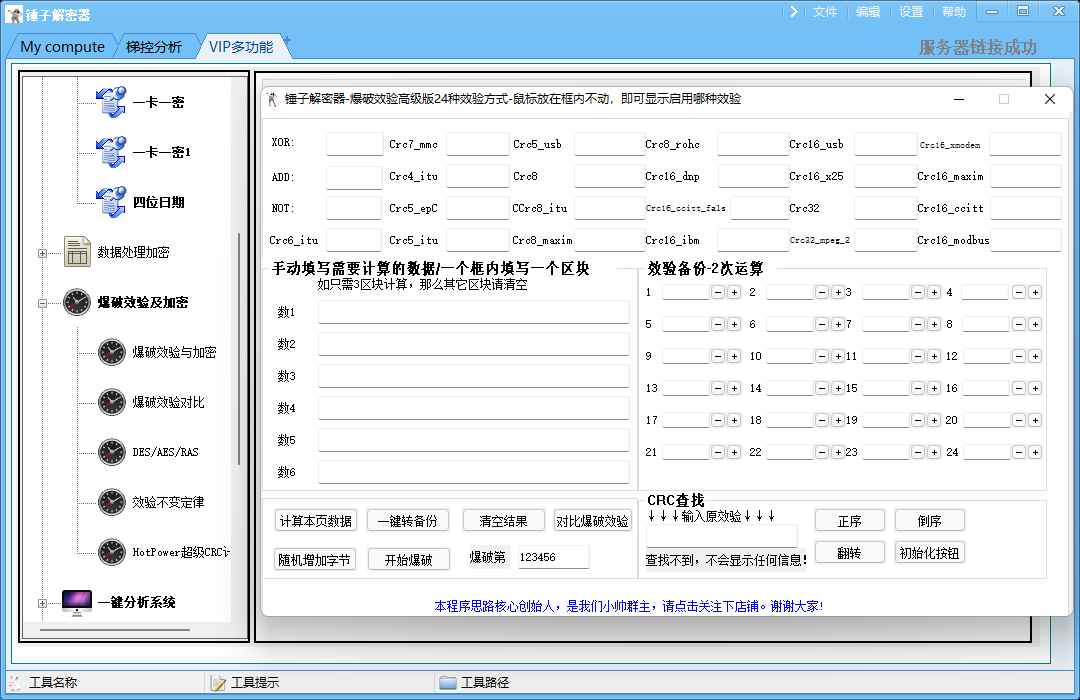Open HotPower超级CRC clock icon
The image size is (1080, 700).
click(x=112, y=552)
